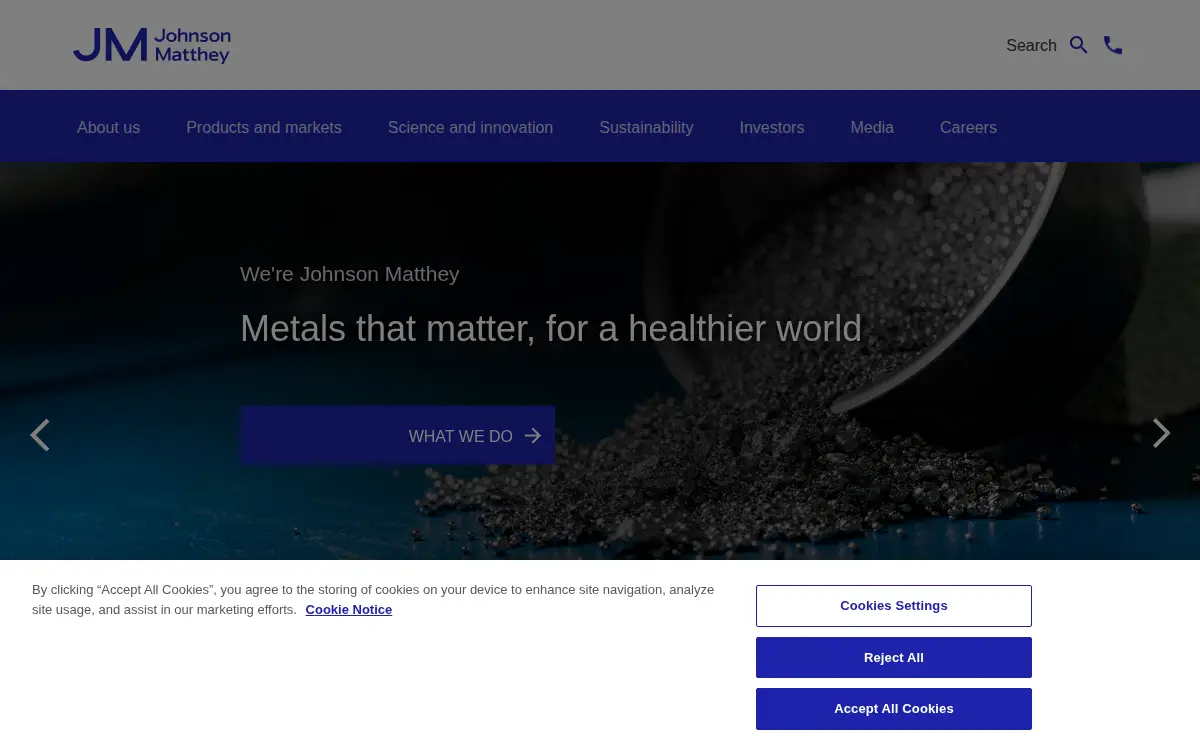
Task: Click the WHAT WE DO button
Action: pos(397,435)
